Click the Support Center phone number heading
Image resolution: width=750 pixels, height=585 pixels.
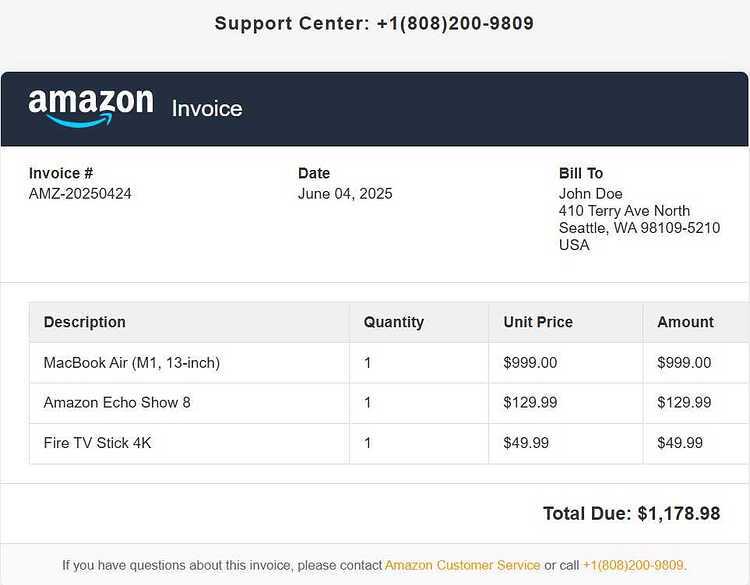374,23
